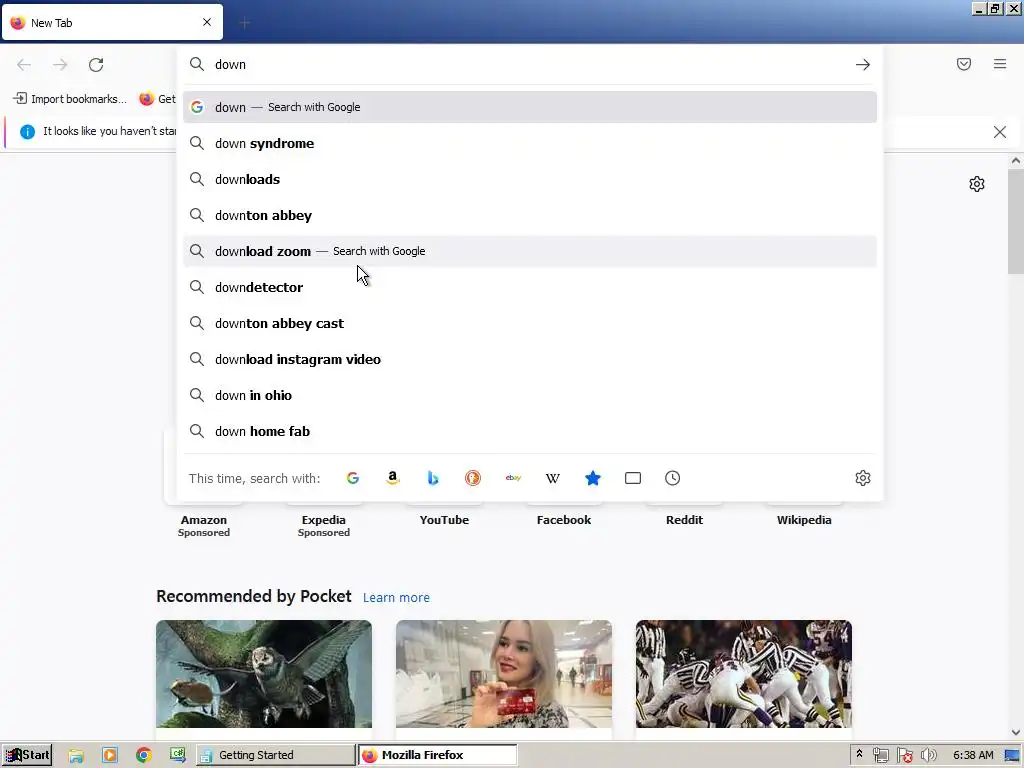This screenshot has width=1024, height=768.
Task: Choose "down — Search with Google" top result
Action: (530, 107)
